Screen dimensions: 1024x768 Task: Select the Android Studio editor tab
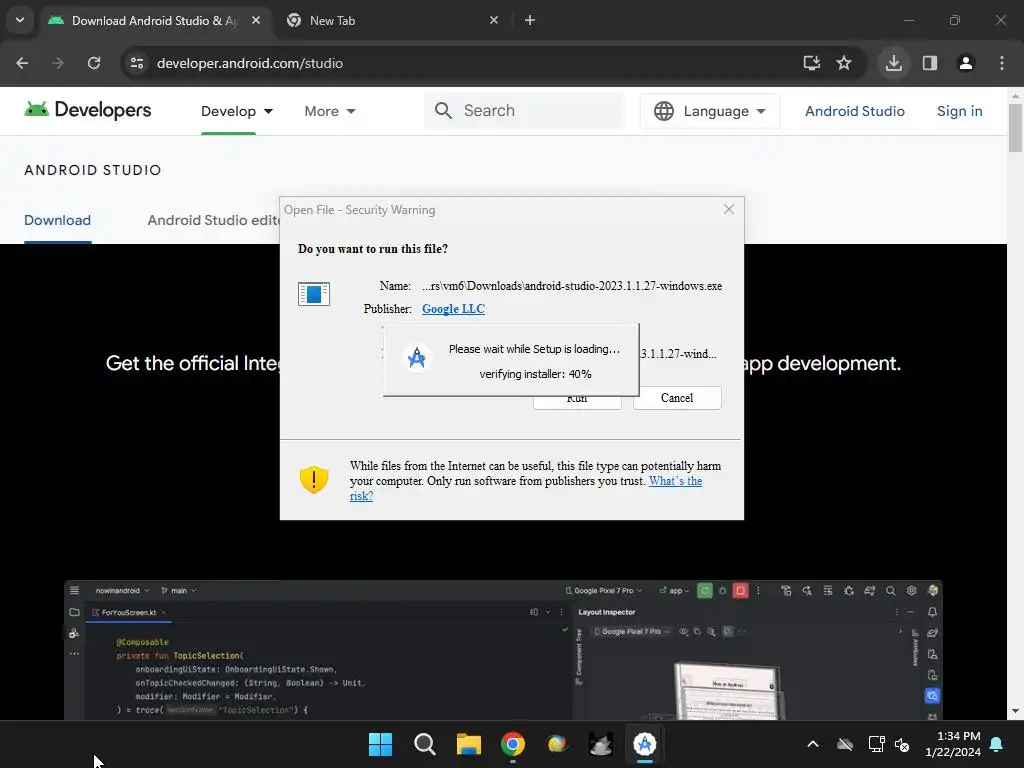(213, 220)
